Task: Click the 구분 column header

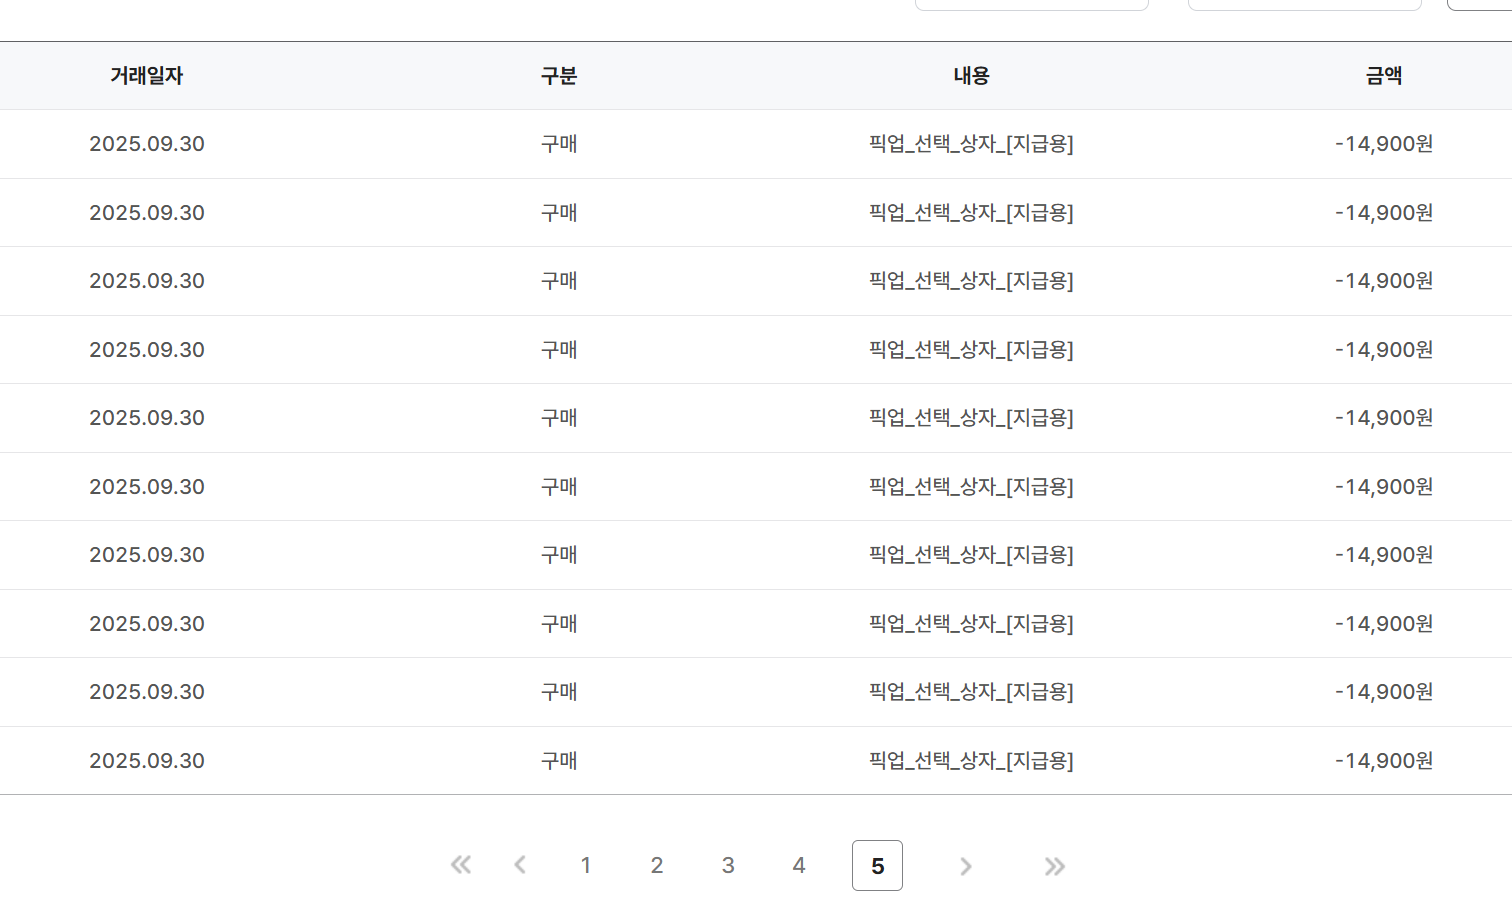Action: 559,76
